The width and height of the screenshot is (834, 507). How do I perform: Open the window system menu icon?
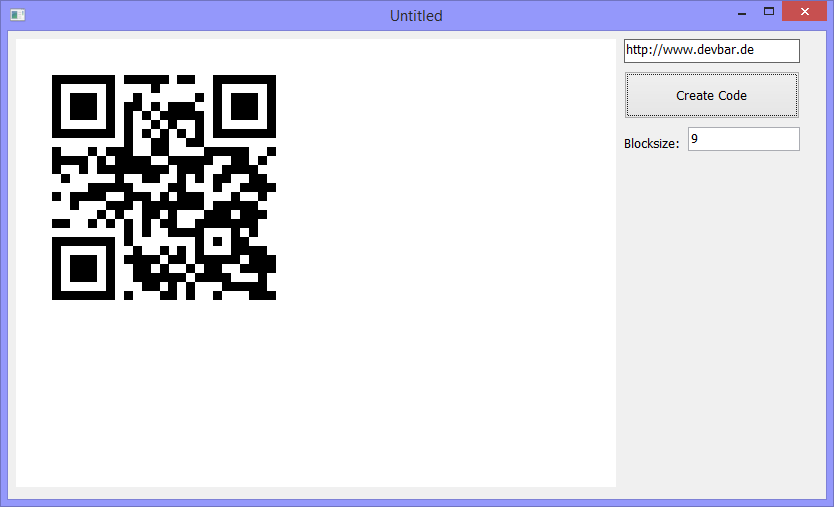click(x=18, y=15)
